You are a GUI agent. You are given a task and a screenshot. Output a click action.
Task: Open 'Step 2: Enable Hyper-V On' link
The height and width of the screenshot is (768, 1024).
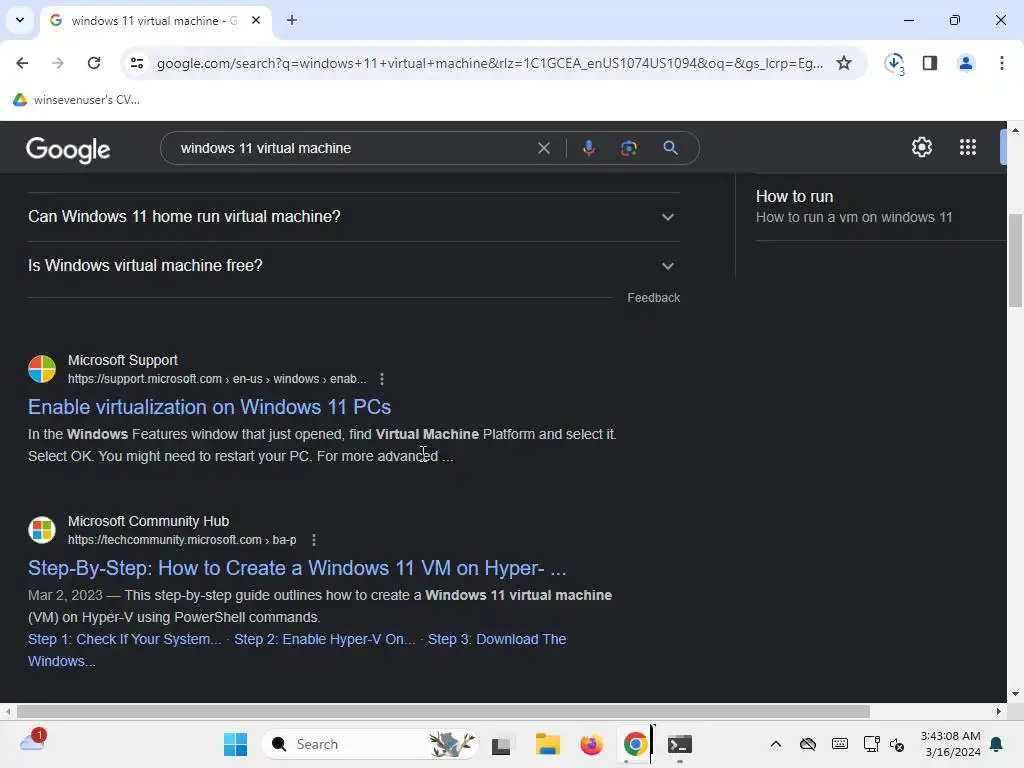[325, 639]
